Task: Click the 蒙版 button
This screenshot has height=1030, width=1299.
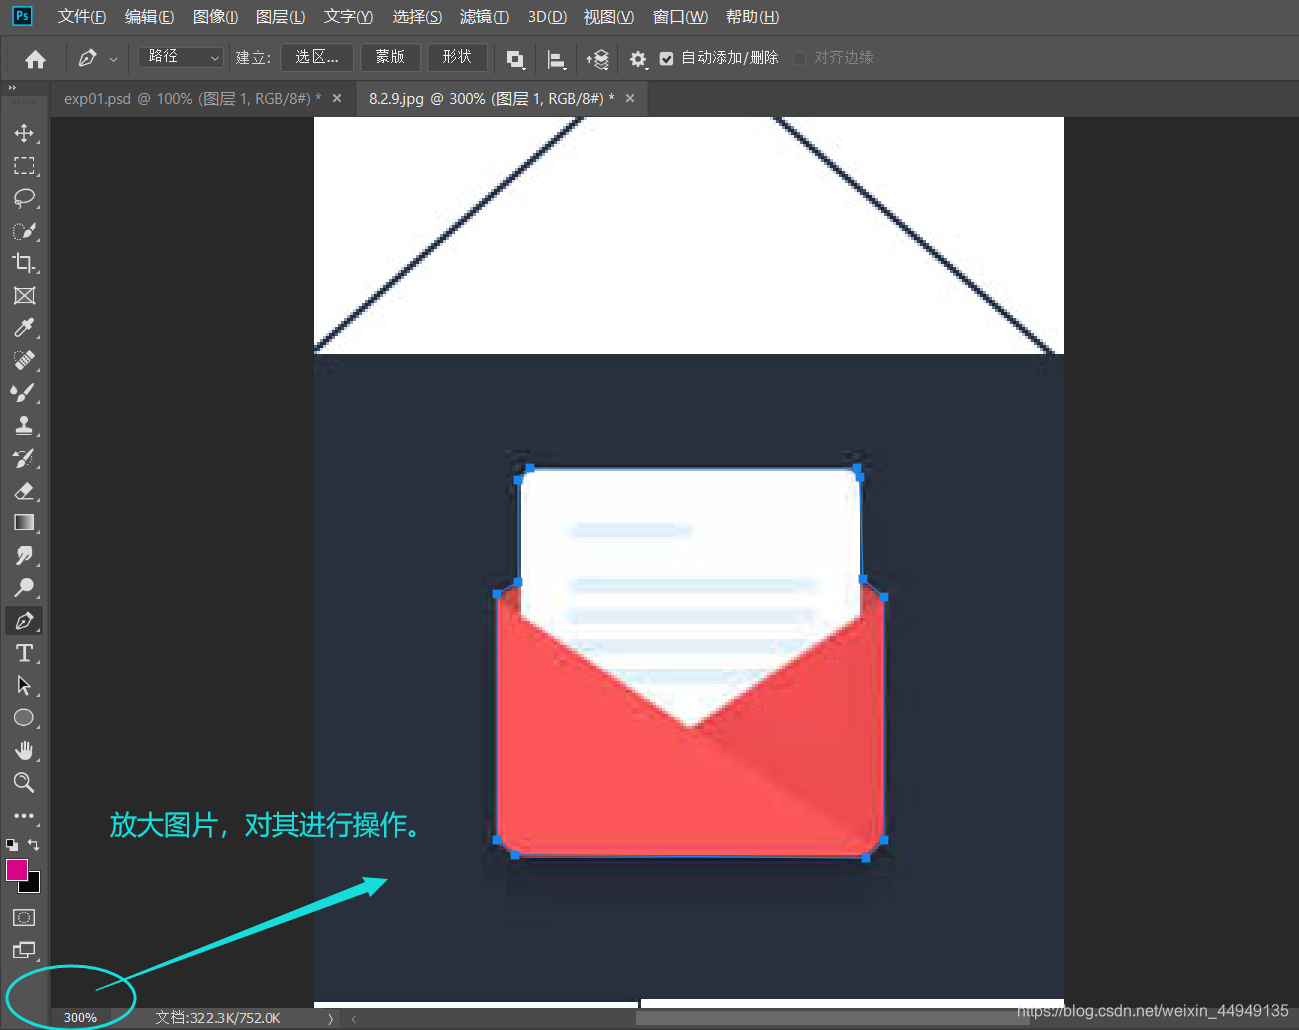Action: pos(390,57)
